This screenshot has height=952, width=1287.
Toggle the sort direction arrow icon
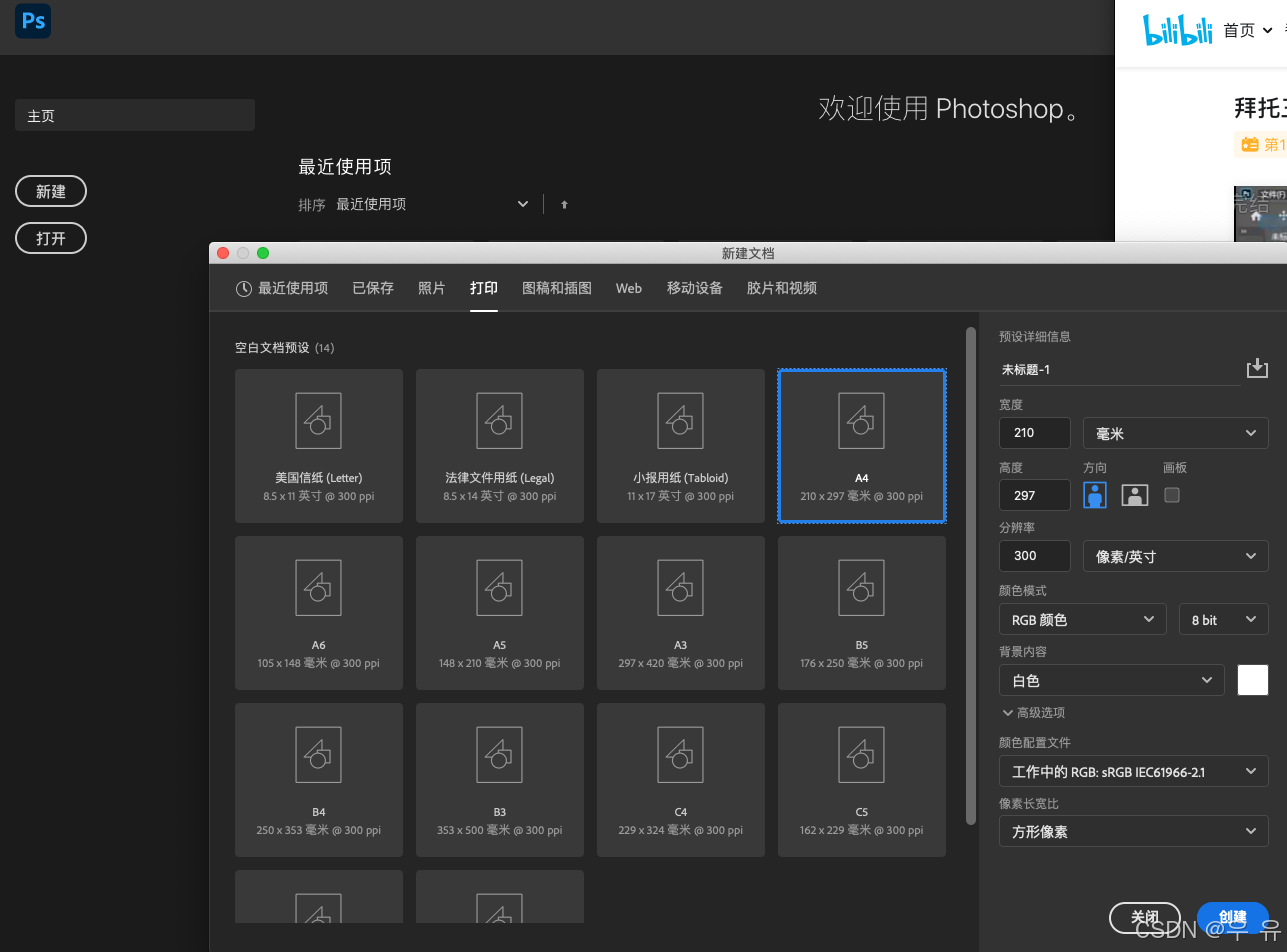pos(564,204)
